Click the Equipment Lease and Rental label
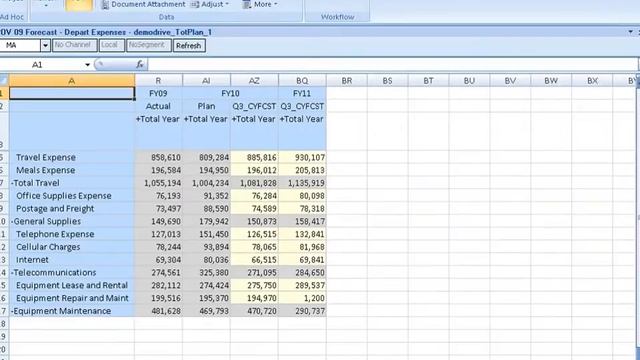 coord(72,285)
